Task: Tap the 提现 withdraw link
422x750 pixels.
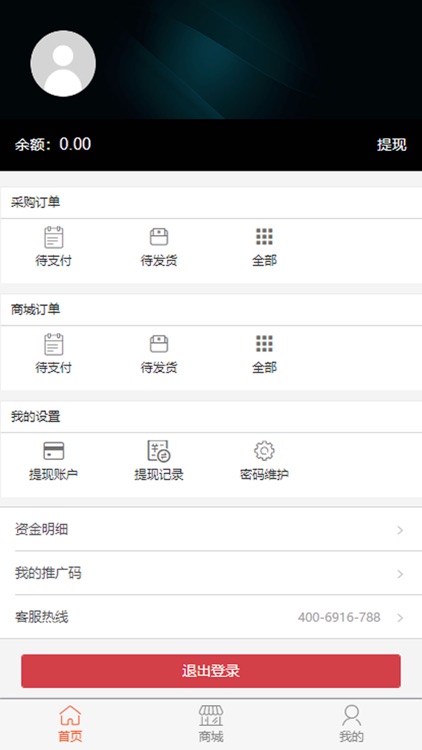Action: (x=391, y=144)
